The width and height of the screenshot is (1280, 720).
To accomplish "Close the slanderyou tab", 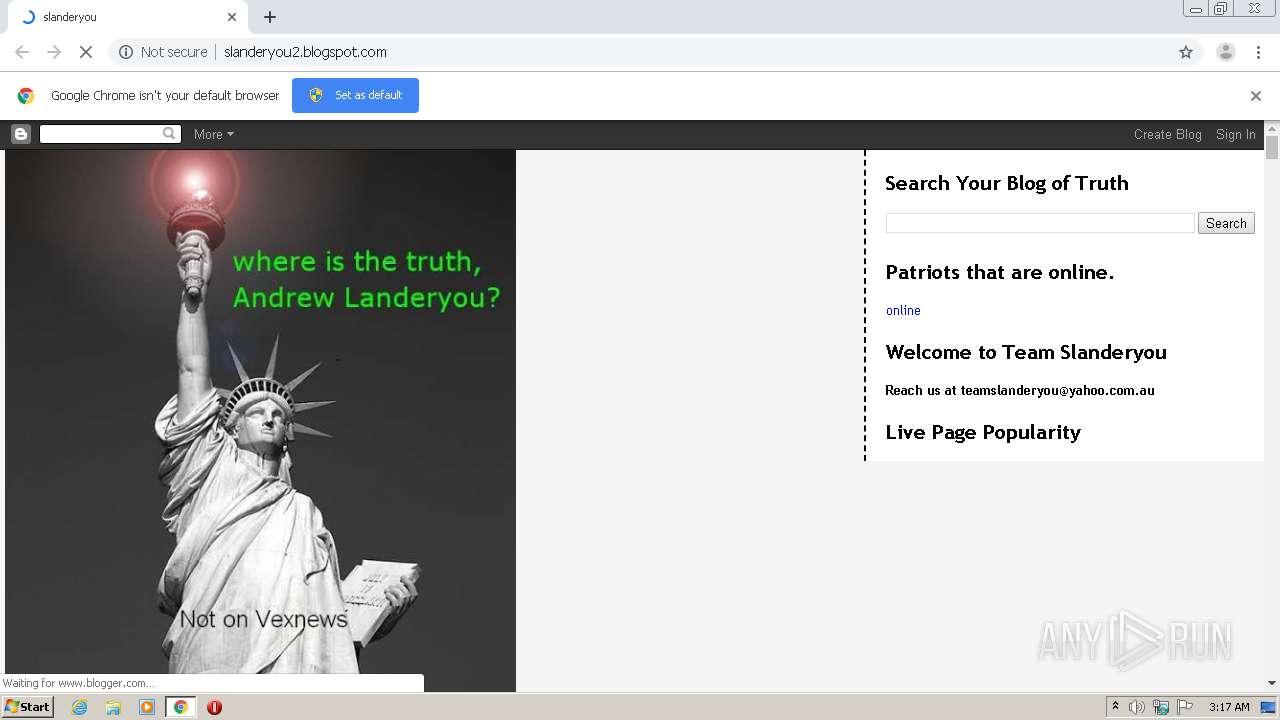I will [232, 17].
